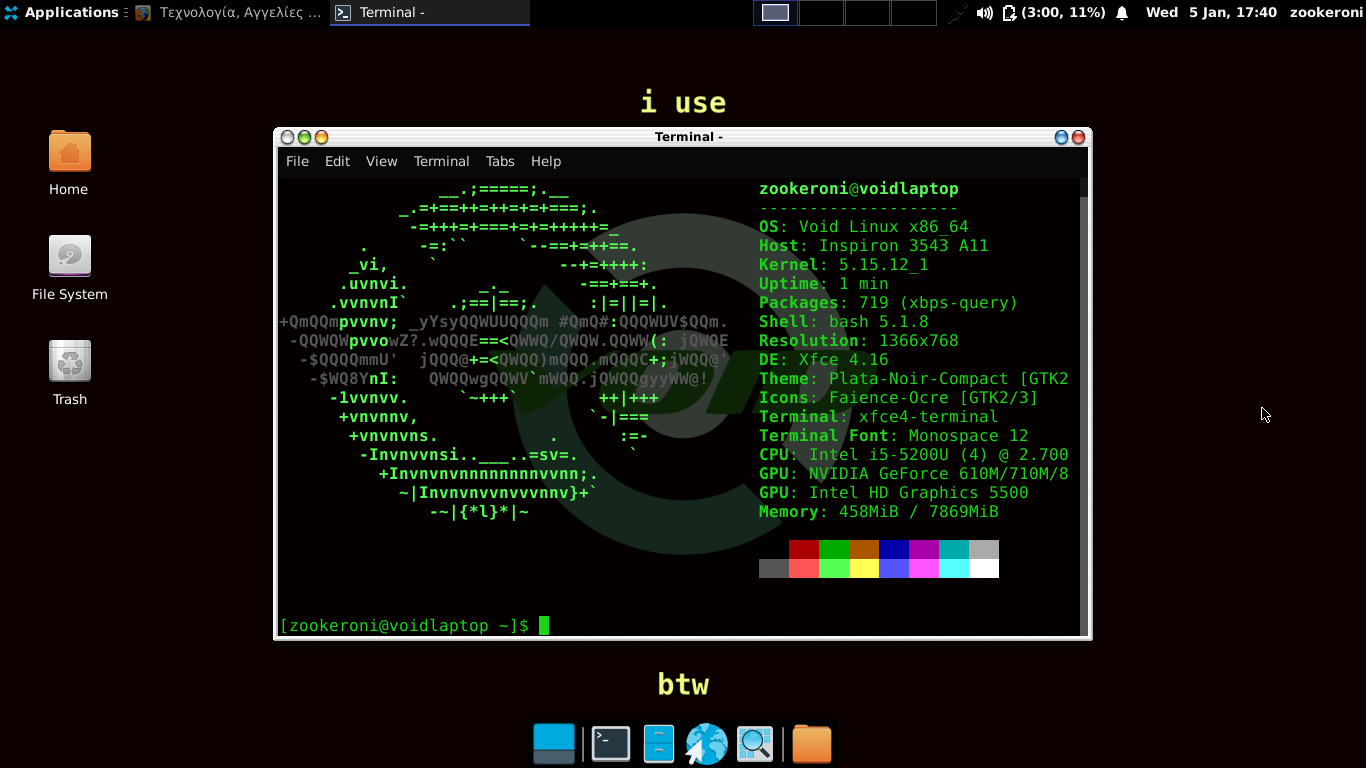
Task: Click the Terminal window vertical scrollbar
Action: pos(1083,406)
